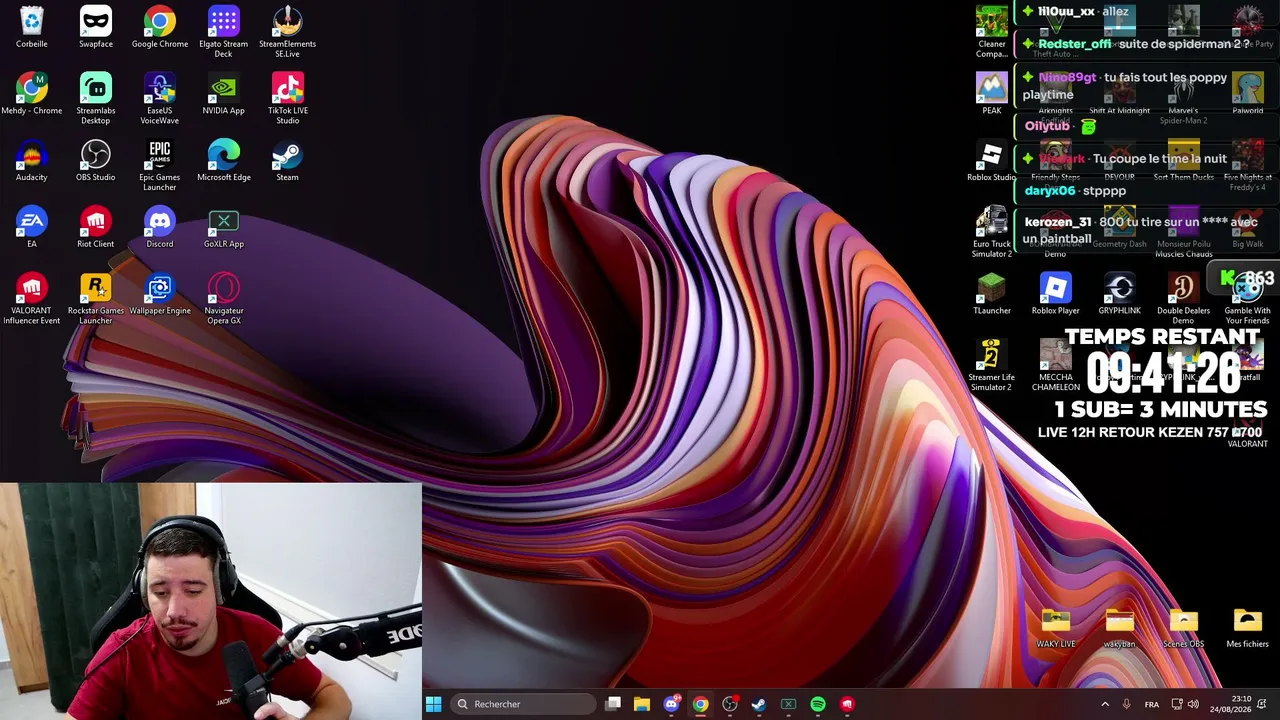The image size is (1280, 720).
Task: Open Elgato Stream Deck shortcut
Action: point(224,31)
